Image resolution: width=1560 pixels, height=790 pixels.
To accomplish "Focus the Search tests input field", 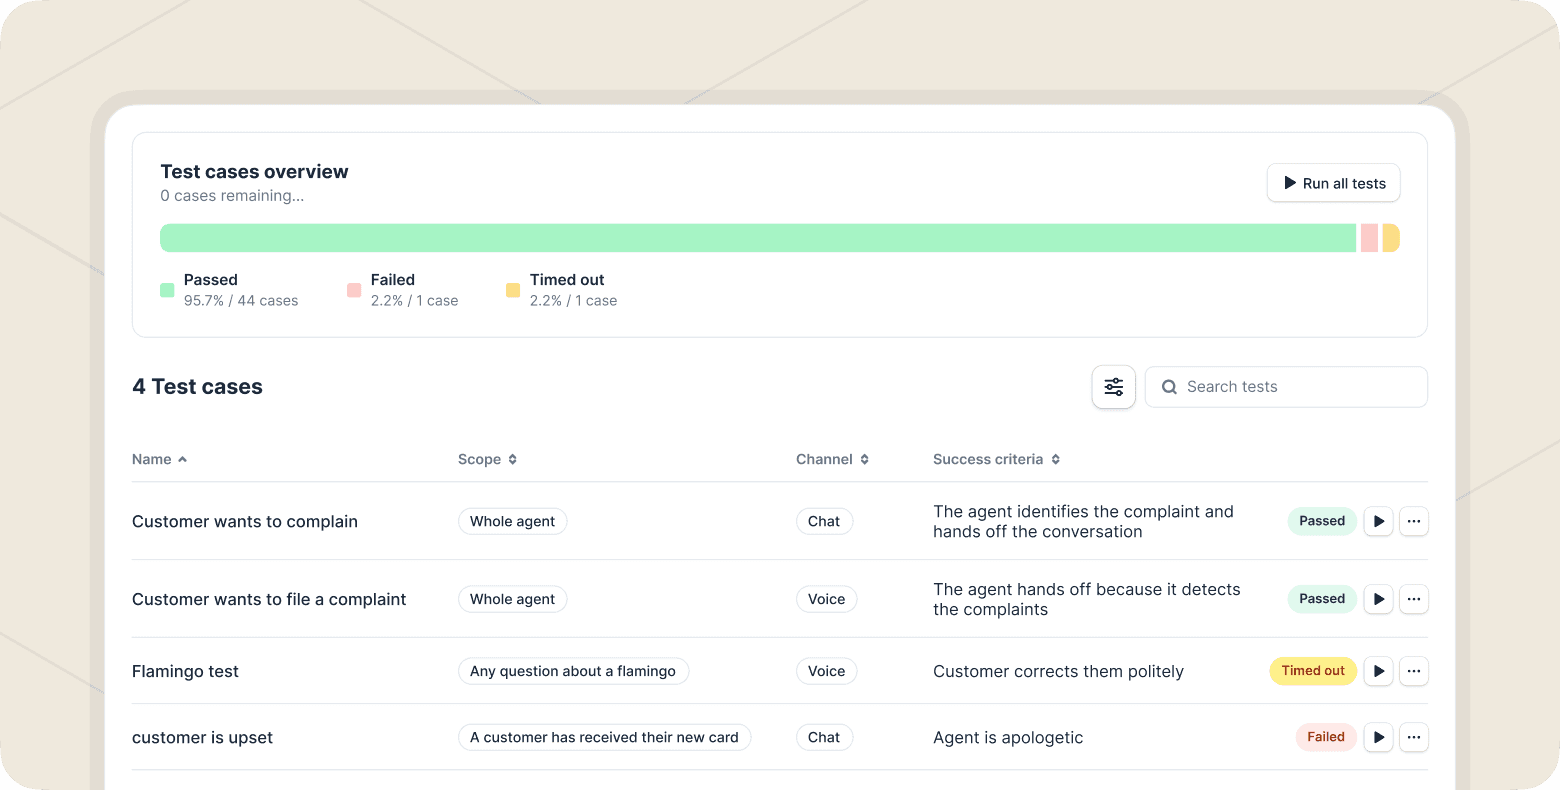I will click(1286, 387).
